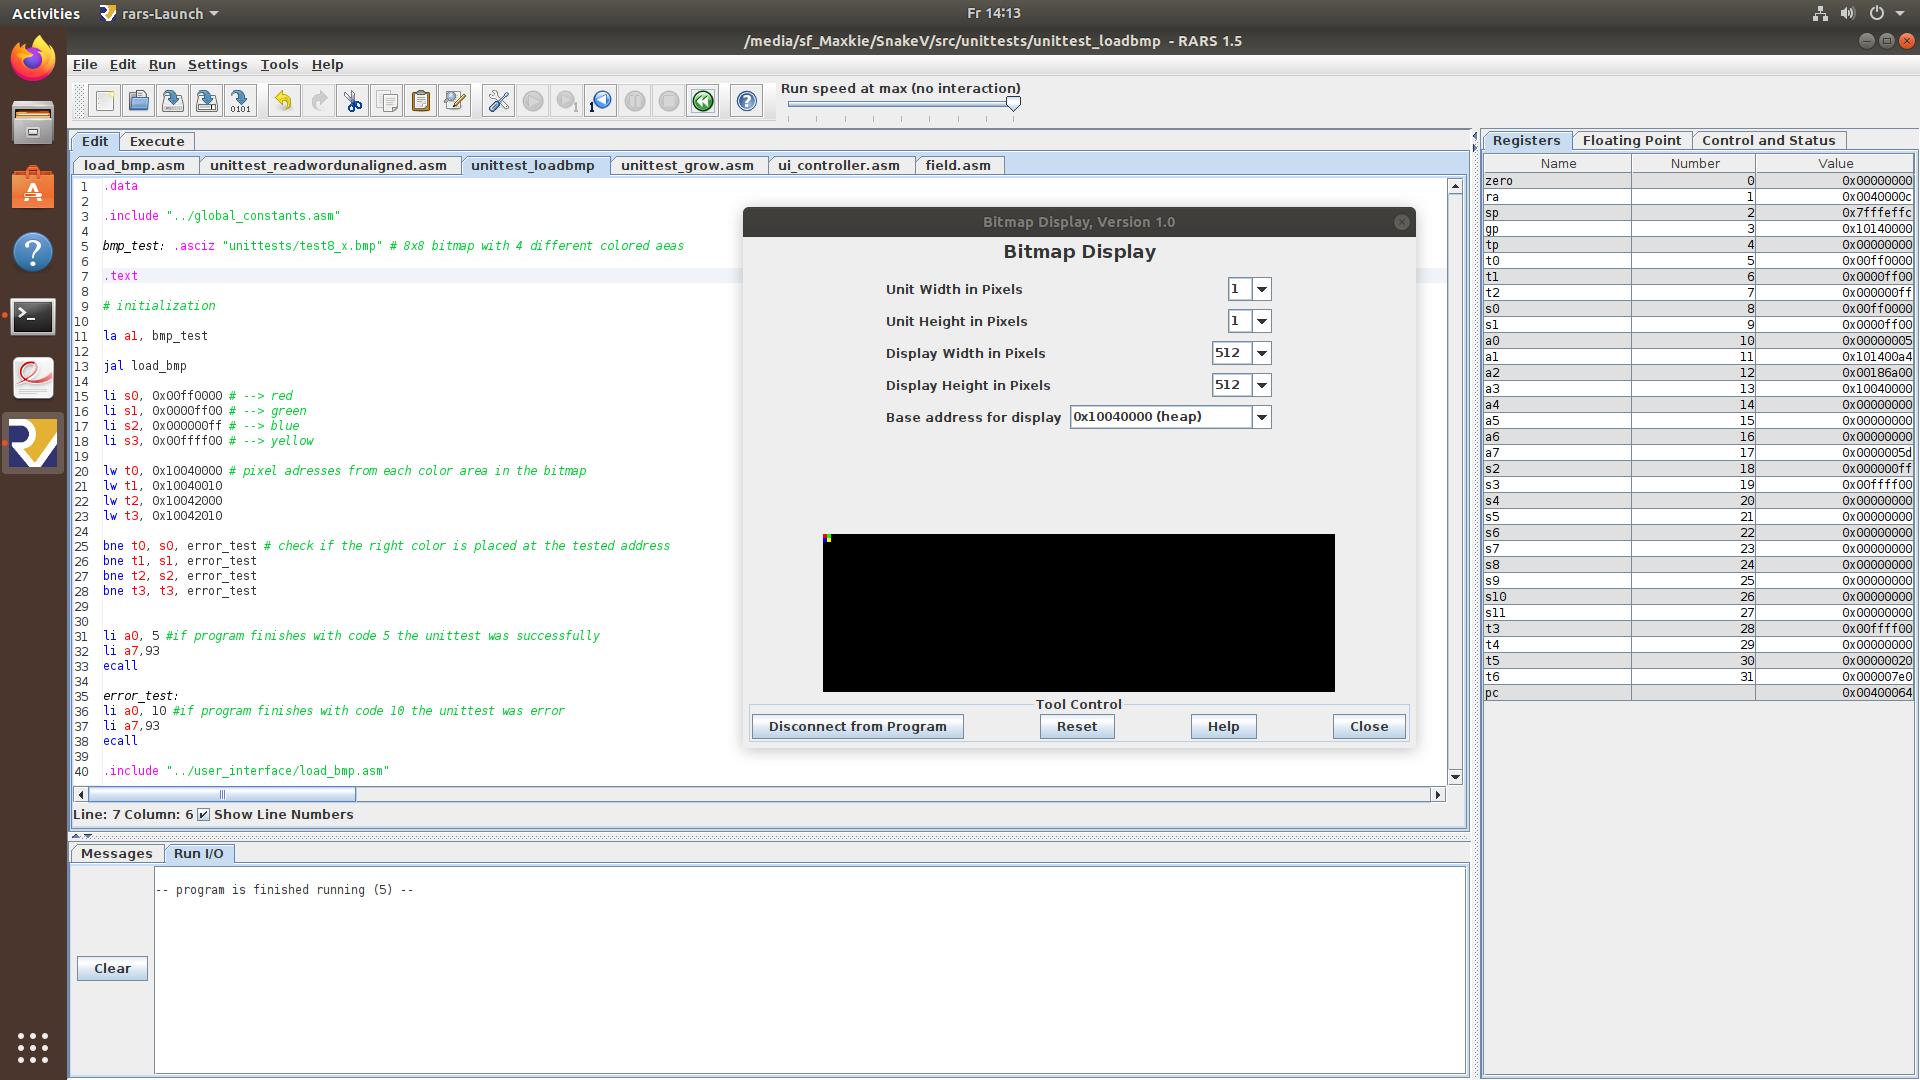This screenshot has width=1920, height=1080.
Task: Undo the last edit with the yellow arrow
Action: 283,100
